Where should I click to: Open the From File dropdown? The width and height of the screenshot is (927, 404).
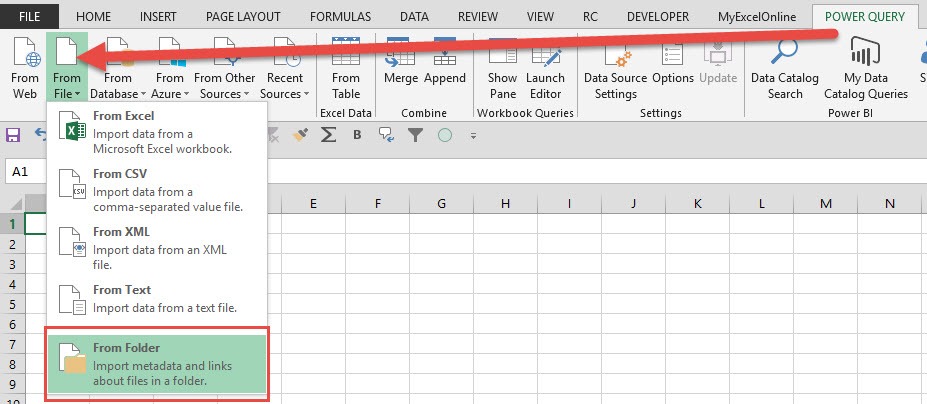(66, 67)
